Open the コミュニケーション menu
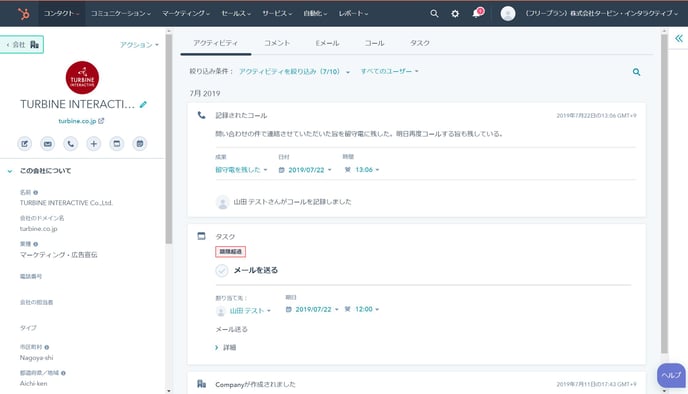The image size is (688, 394). (x=121, y=14)
